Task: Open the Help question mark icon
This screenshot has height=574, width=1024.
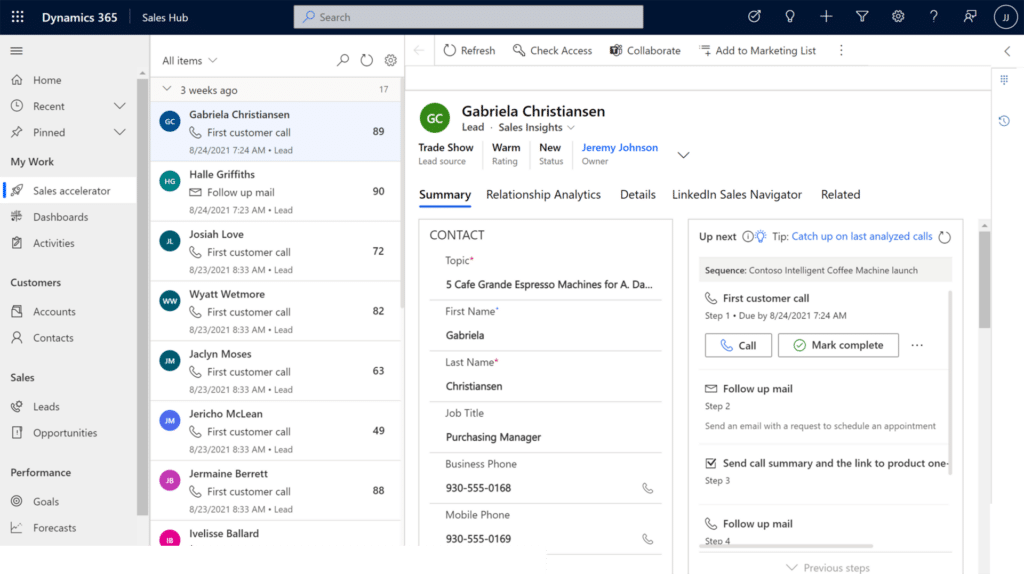Action: (934, 17)
